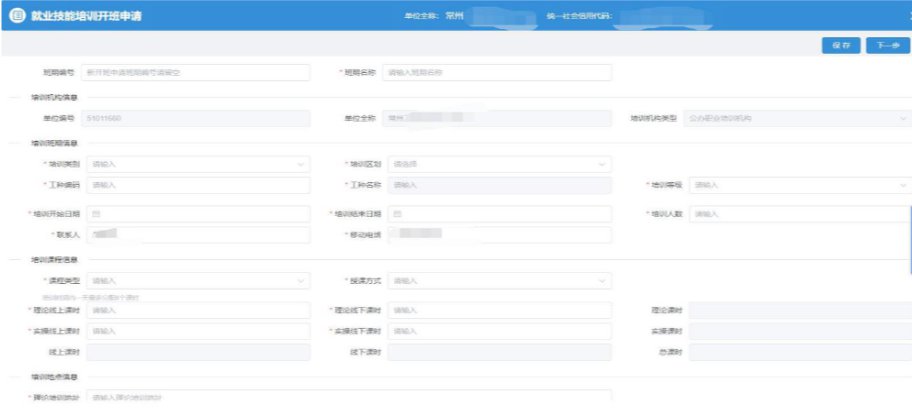Click the 实操线下课时 input field

[x=497, y=331]
